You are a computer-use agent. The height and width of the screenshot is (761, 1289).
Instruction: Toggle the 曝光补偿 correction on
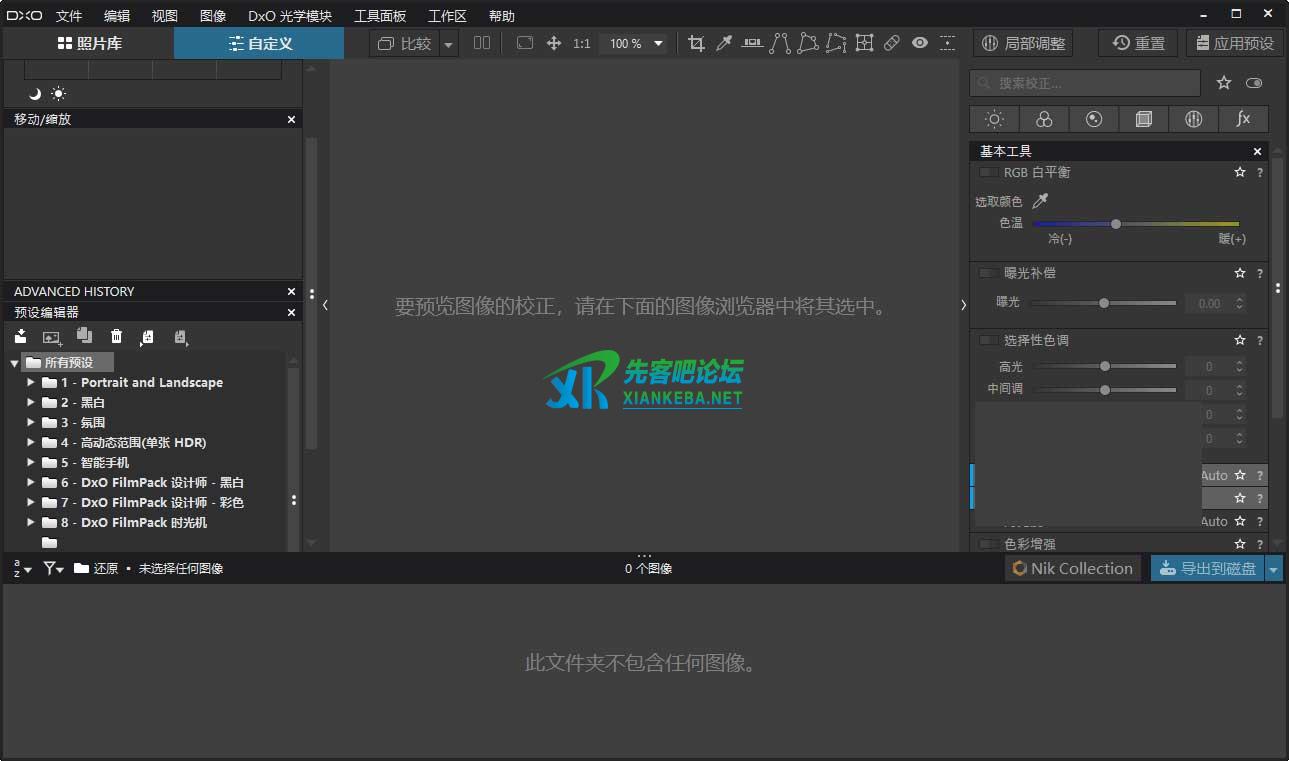(x=988, y=273)
